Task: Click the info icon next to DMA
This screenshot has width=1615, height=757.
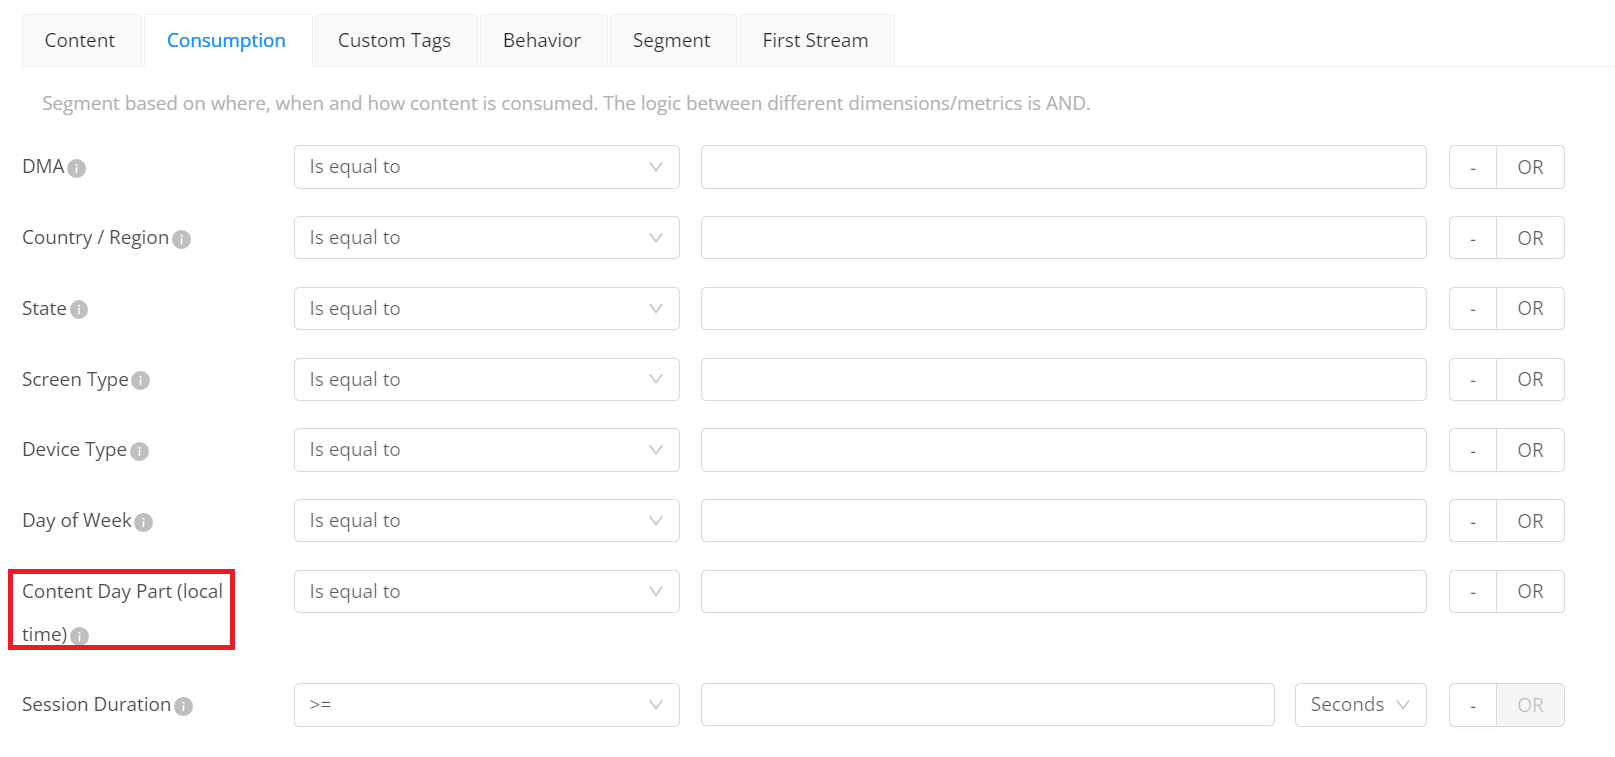Action: click(x=76, y=168)
